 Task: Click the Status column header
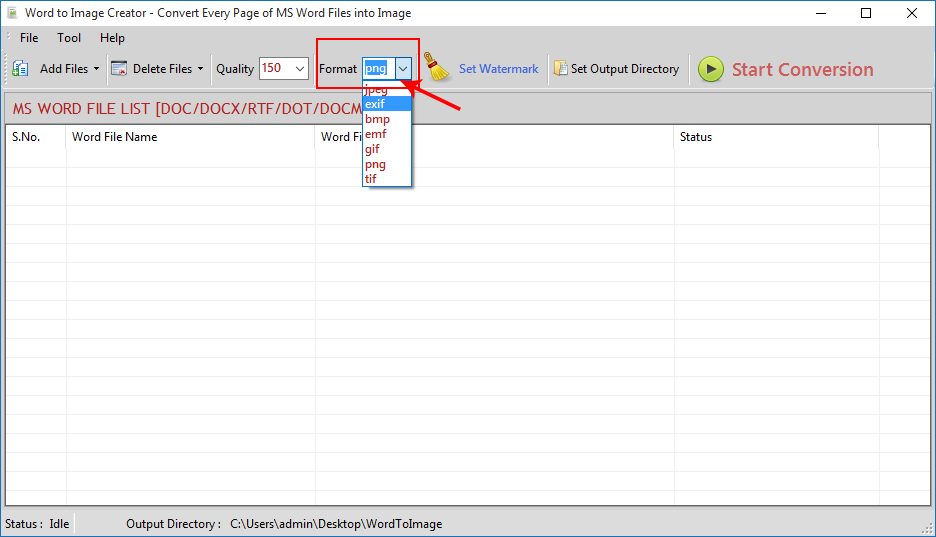pos(776,137)
